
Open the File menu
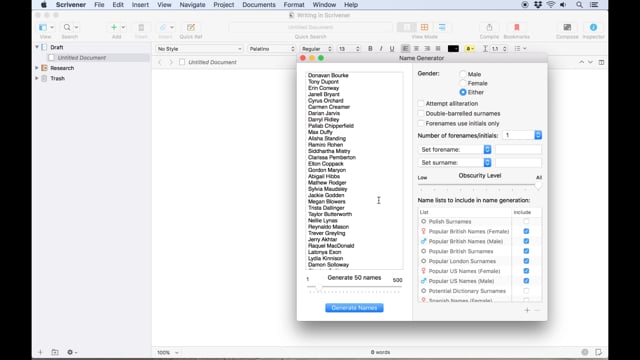(99, 5)
